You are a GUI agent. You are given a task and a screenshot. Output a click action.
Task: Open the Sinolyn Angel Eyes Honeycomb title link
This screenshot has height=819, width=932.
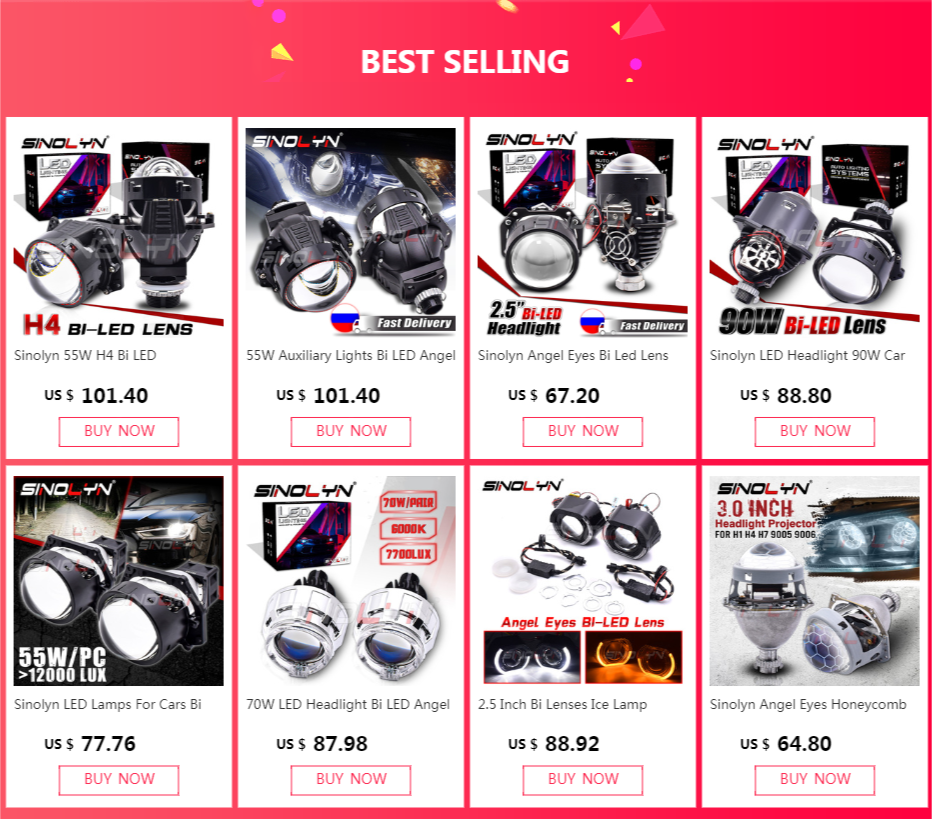point(808,704)
